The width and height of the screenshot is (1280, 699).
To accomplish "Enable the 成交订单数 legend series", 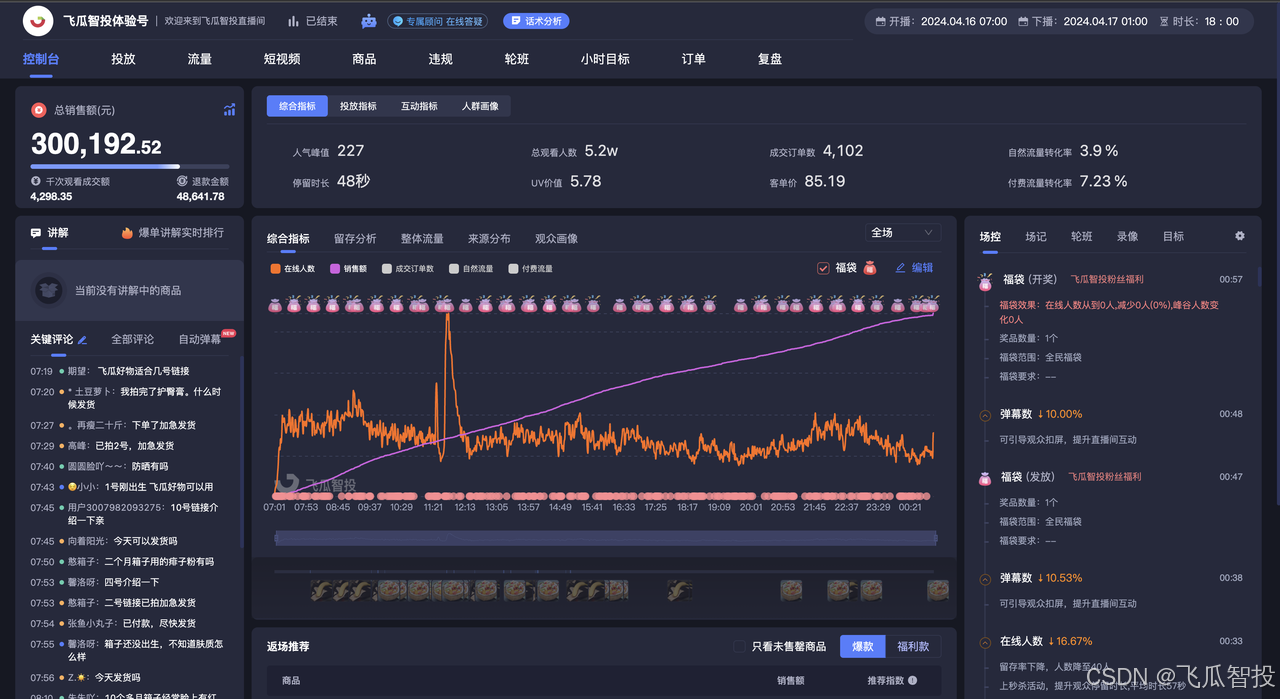I will [x=409, y=268].
